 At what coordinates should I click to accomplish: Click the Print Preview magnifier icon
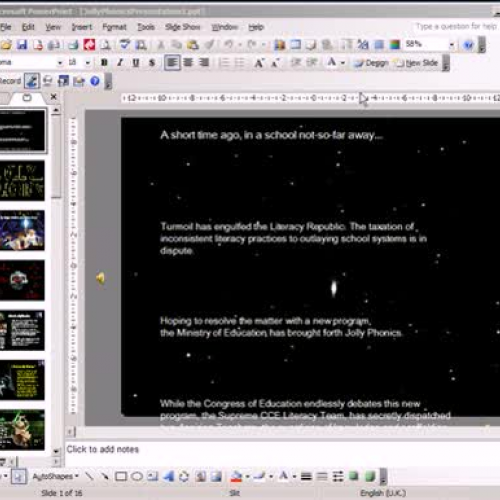105,45
